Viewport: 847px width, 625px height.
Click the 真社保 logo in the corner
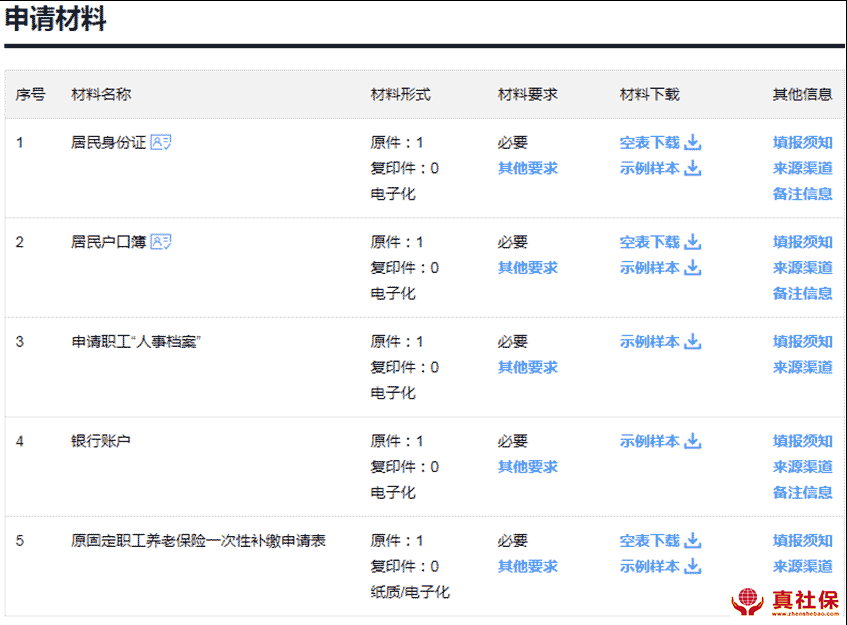click(785, 601)
